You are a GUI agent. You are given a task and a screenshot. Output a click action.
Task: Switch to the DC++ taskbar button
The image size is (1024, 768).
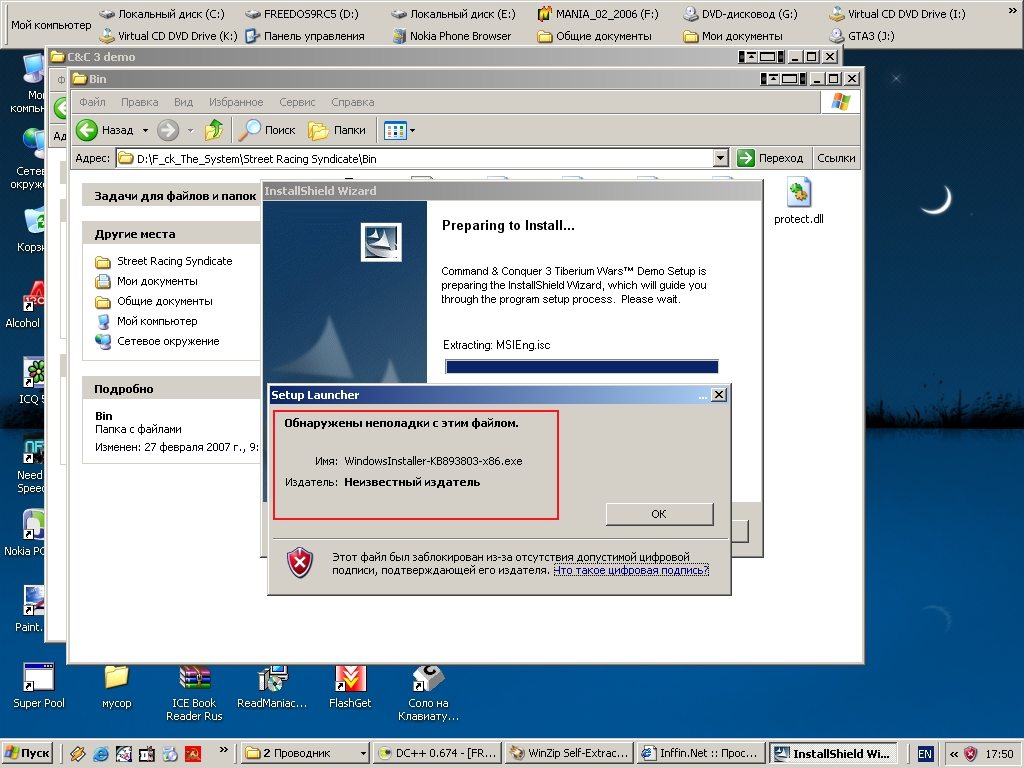click(435, 753)
